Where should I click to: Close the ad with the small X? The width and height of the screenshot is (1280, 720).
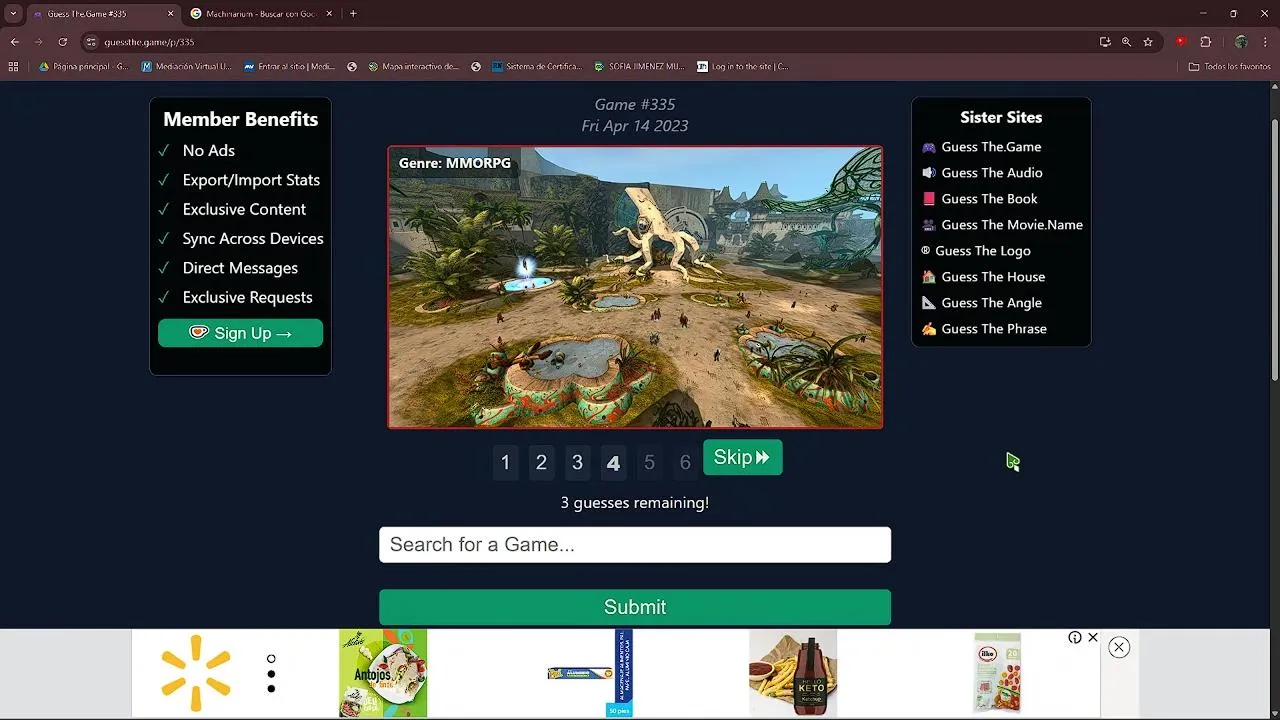[x=1093, y=637]
